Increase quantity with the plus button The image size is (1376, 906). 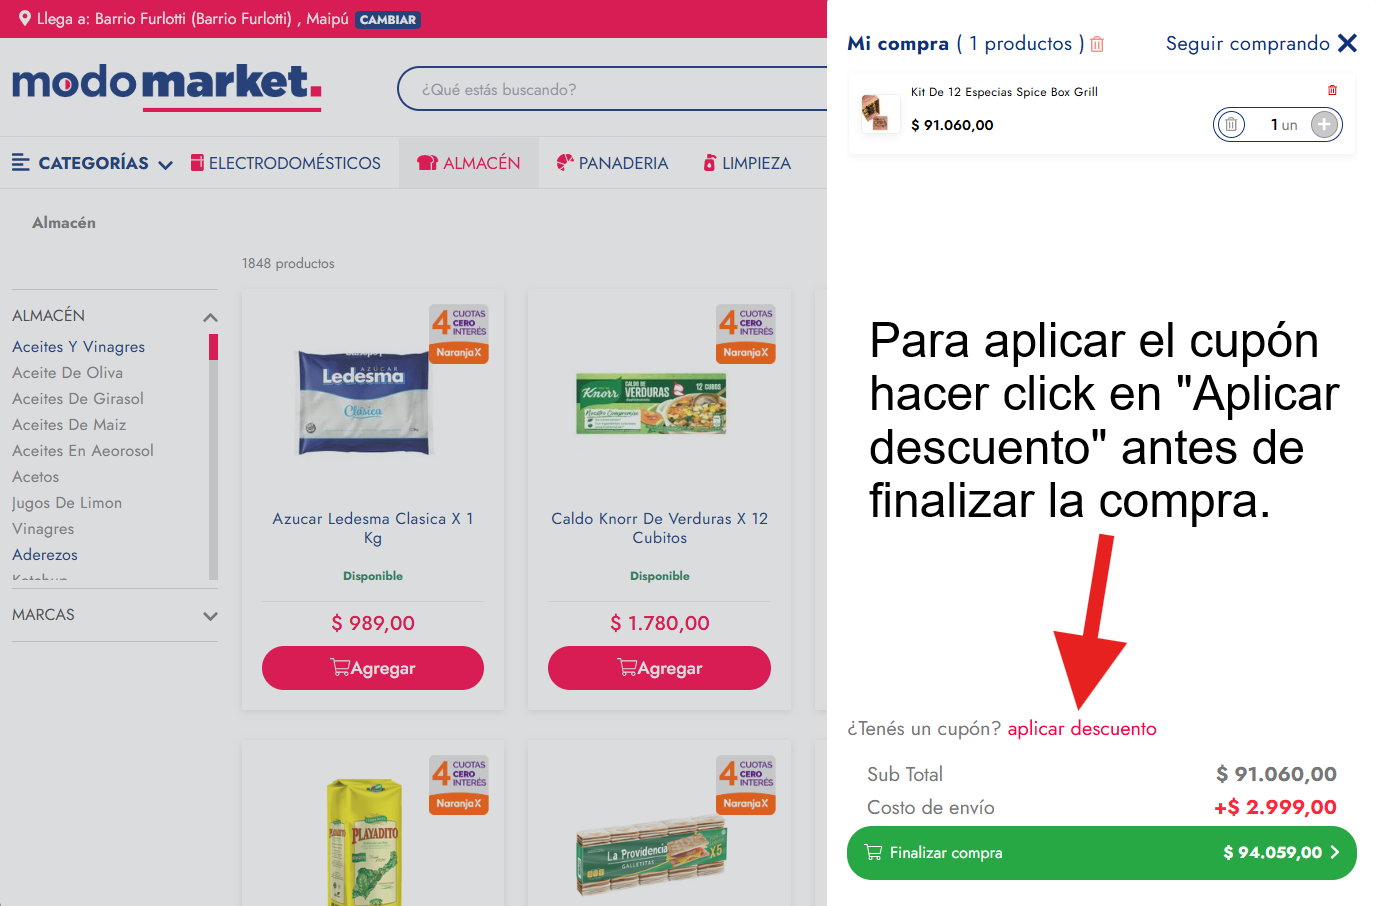[1324, 125]
